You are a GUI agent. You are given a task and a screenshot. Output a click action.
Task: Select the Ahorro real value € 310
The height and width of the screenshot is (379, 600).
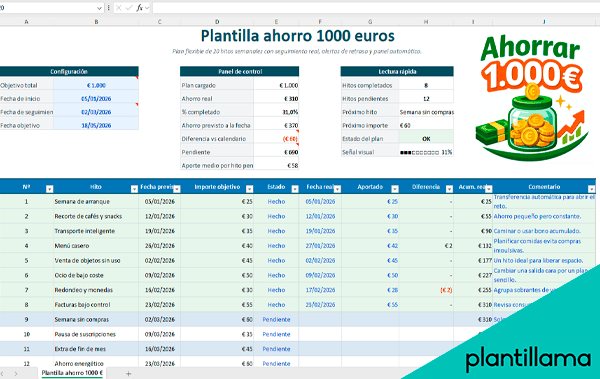point(276,99)
